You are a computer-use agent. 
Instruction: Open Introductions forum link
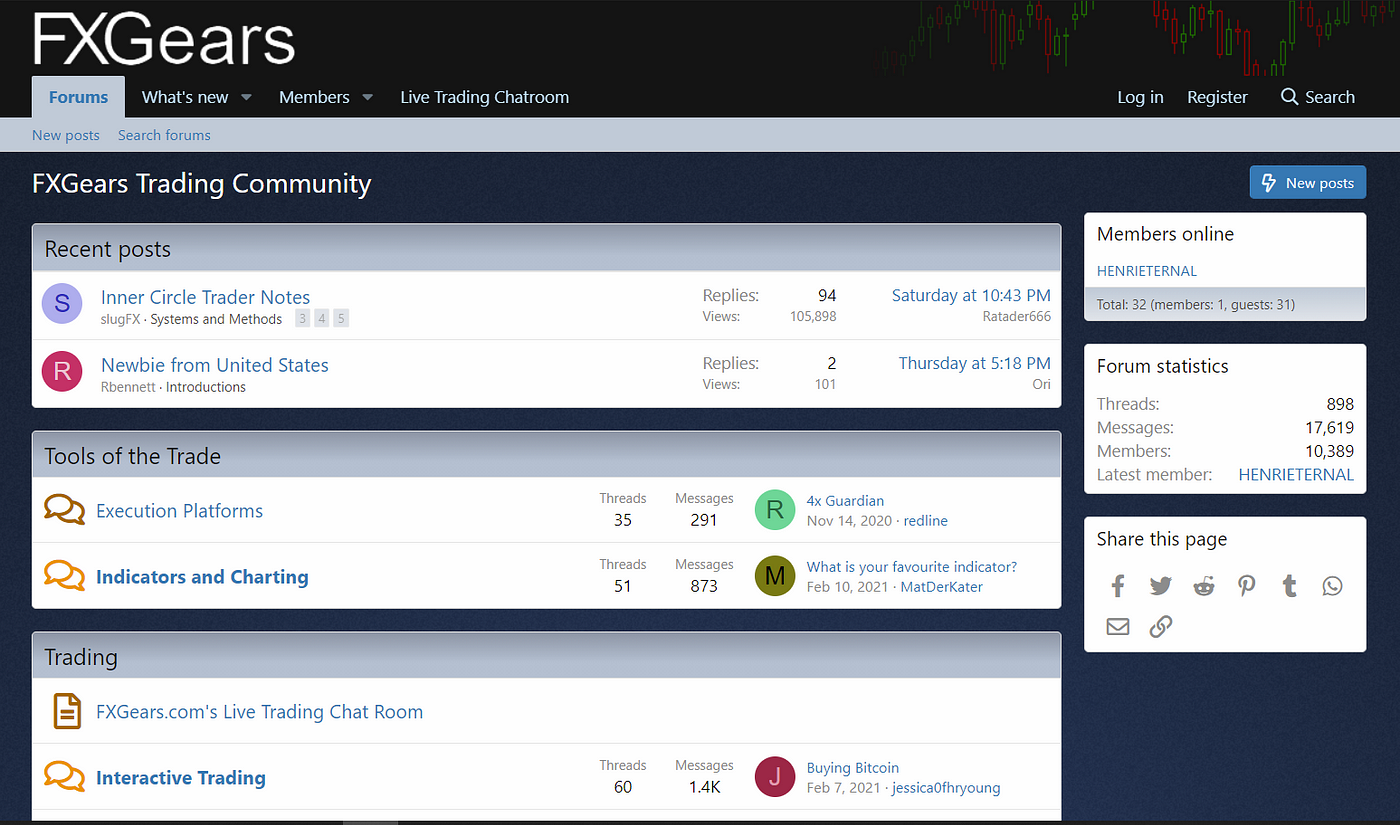tap(206, 387)
